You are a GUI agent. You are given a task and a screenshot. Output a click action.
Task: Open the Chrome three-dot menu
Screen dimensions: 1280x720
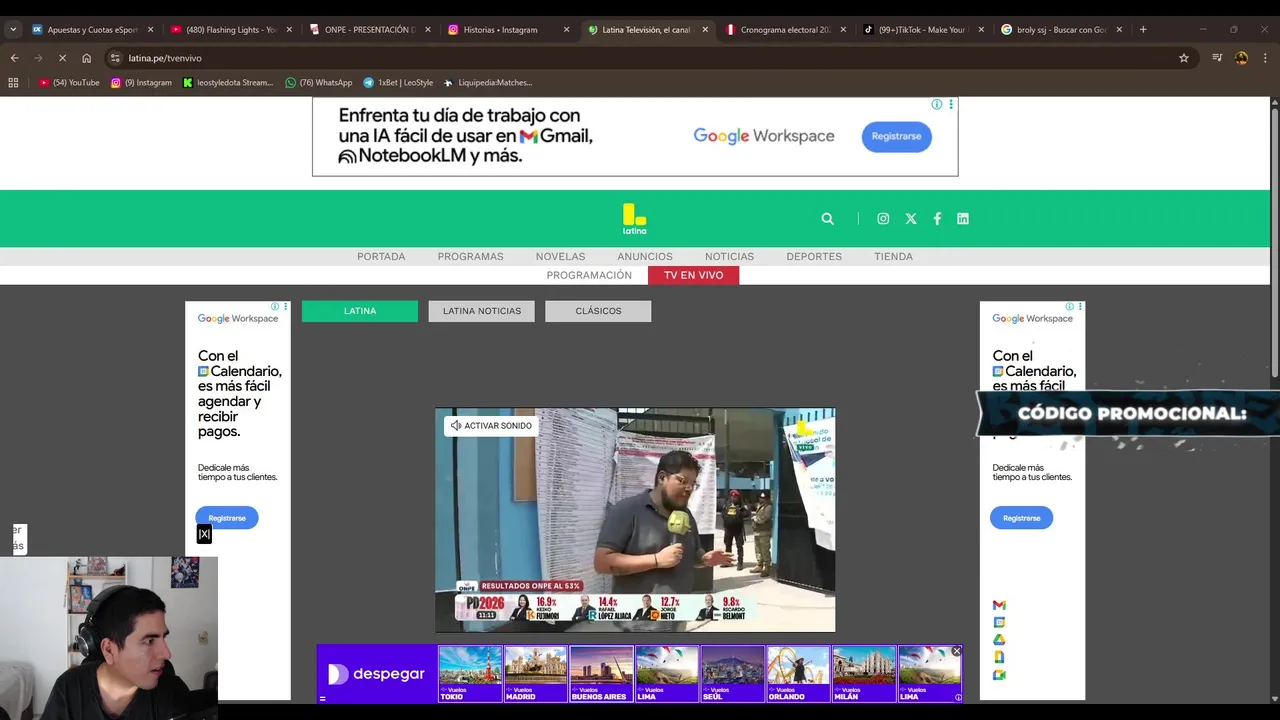pyautogui.click(x=1264, y=58)
